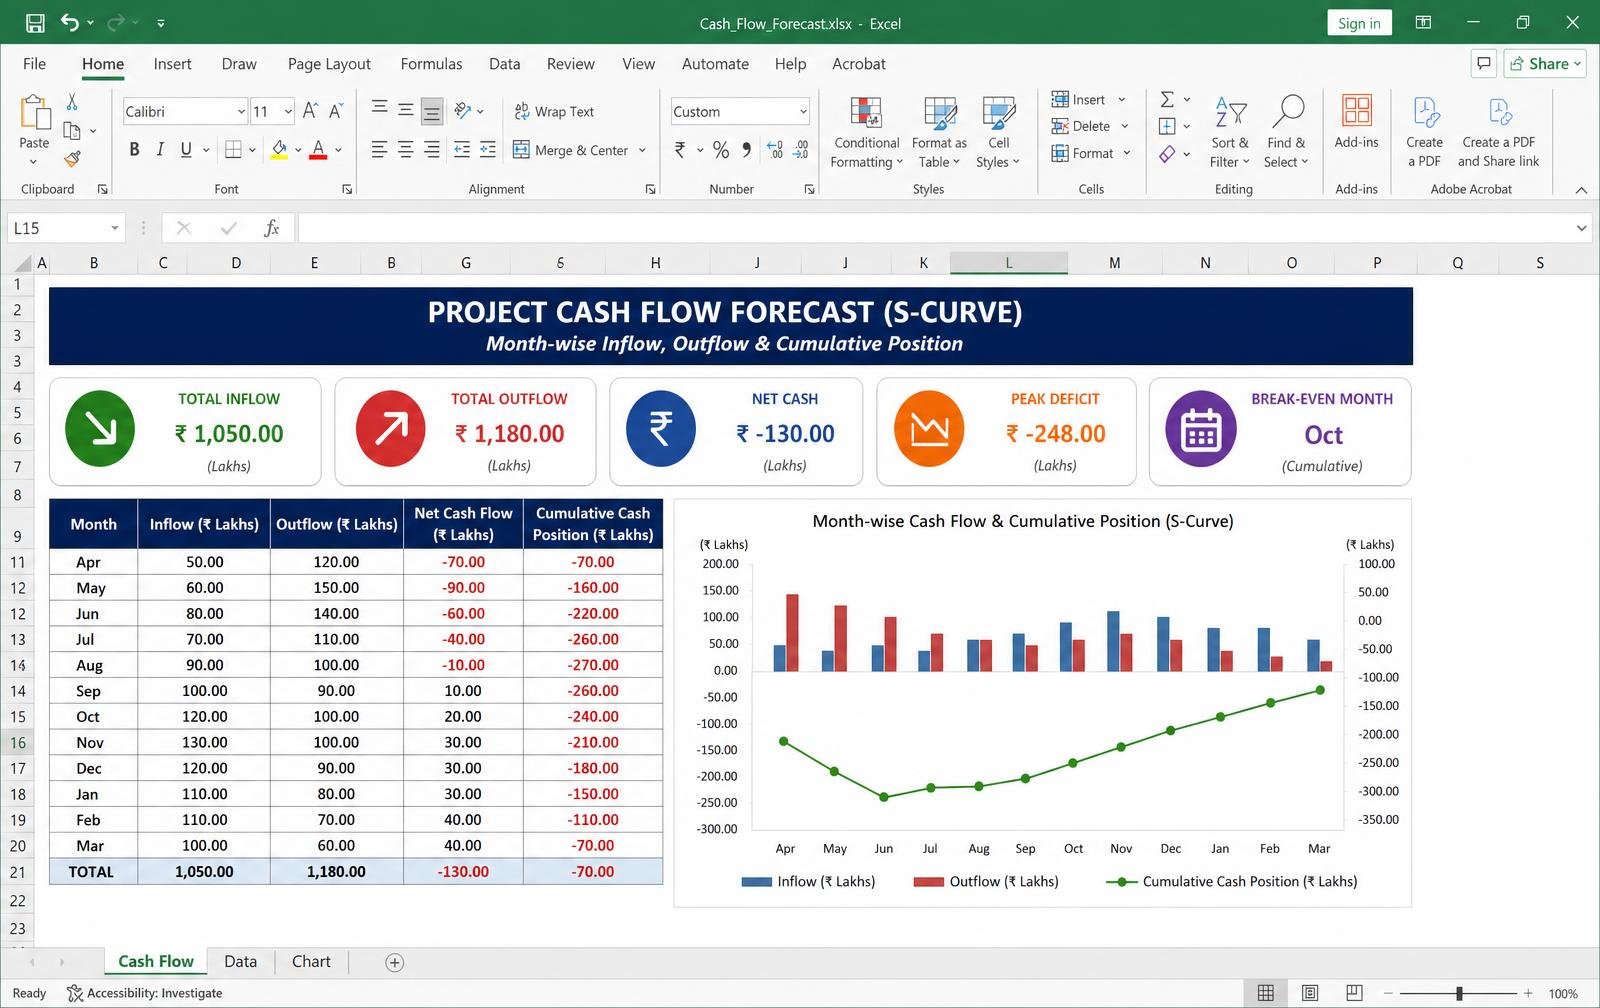The image size is (1600, 1008).
Task: Click the Undo arrow icon
Action: pyautogui.click(x=69, y=22)
